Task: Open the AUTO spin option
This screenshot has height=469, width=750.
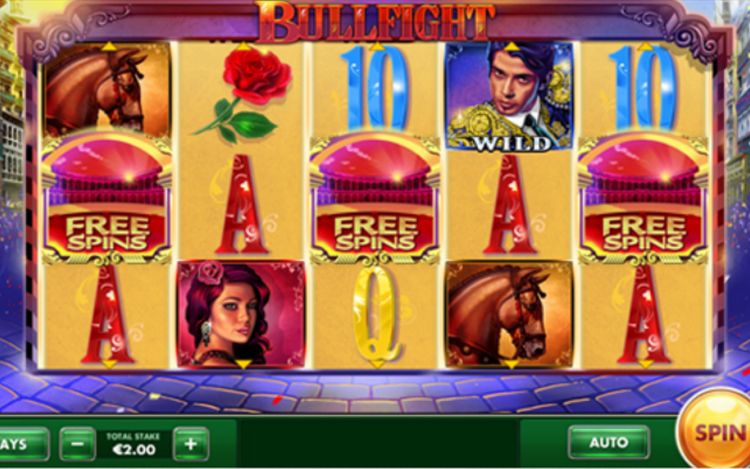Action: tap(608, 443)
